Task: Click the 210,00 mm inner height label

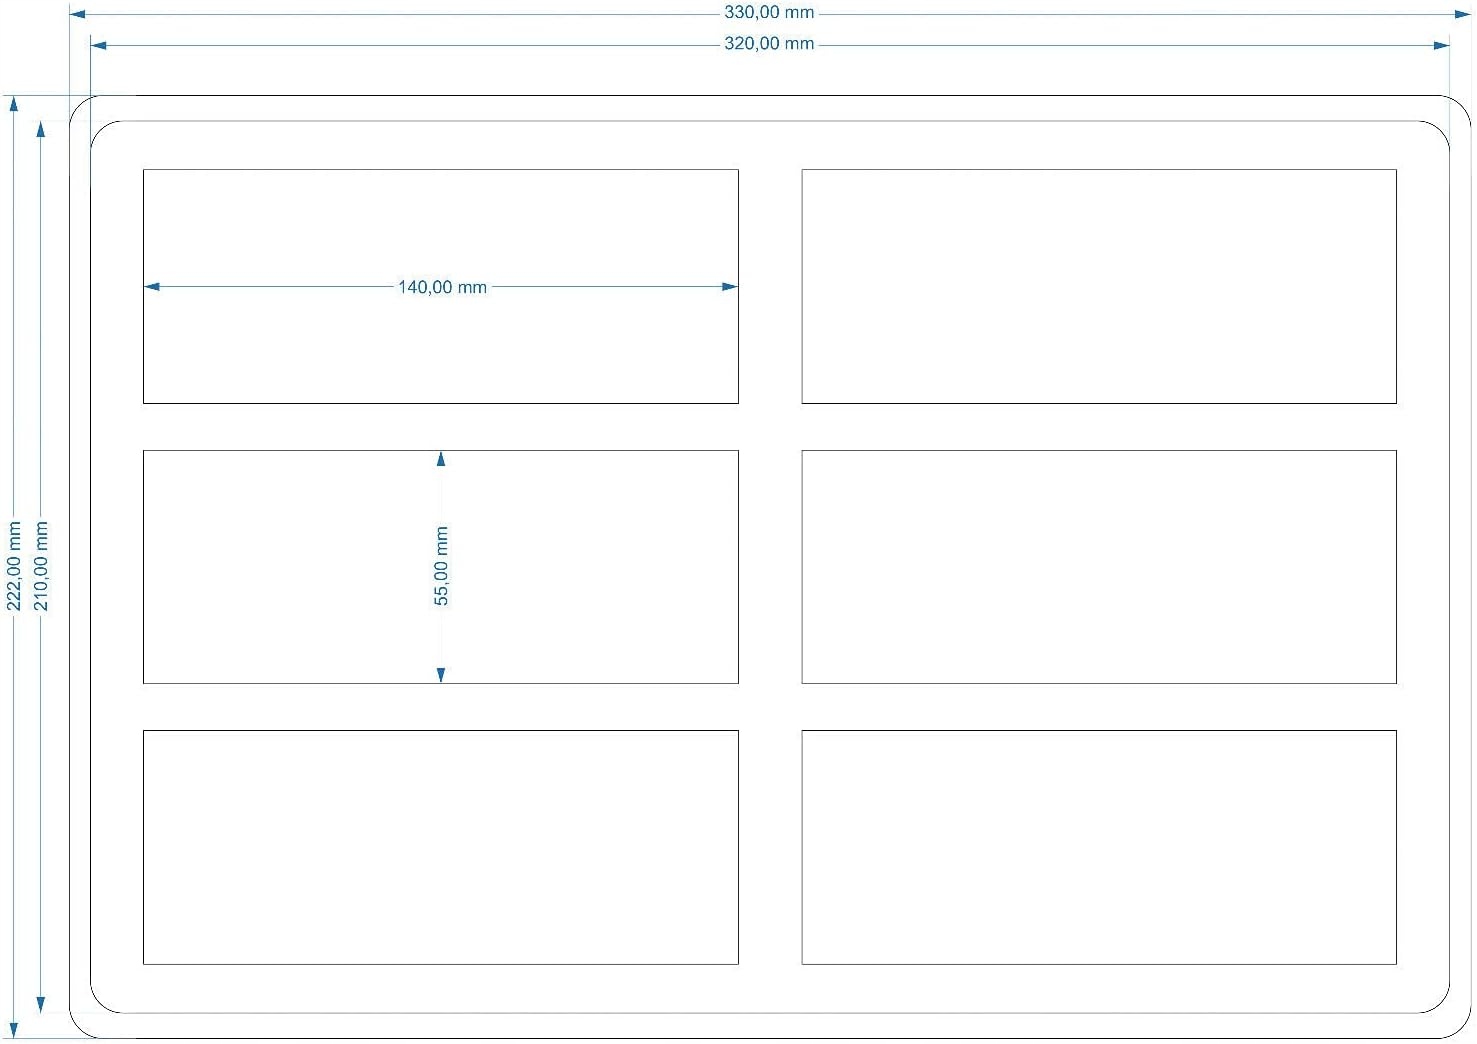Action: click(41, 566)
